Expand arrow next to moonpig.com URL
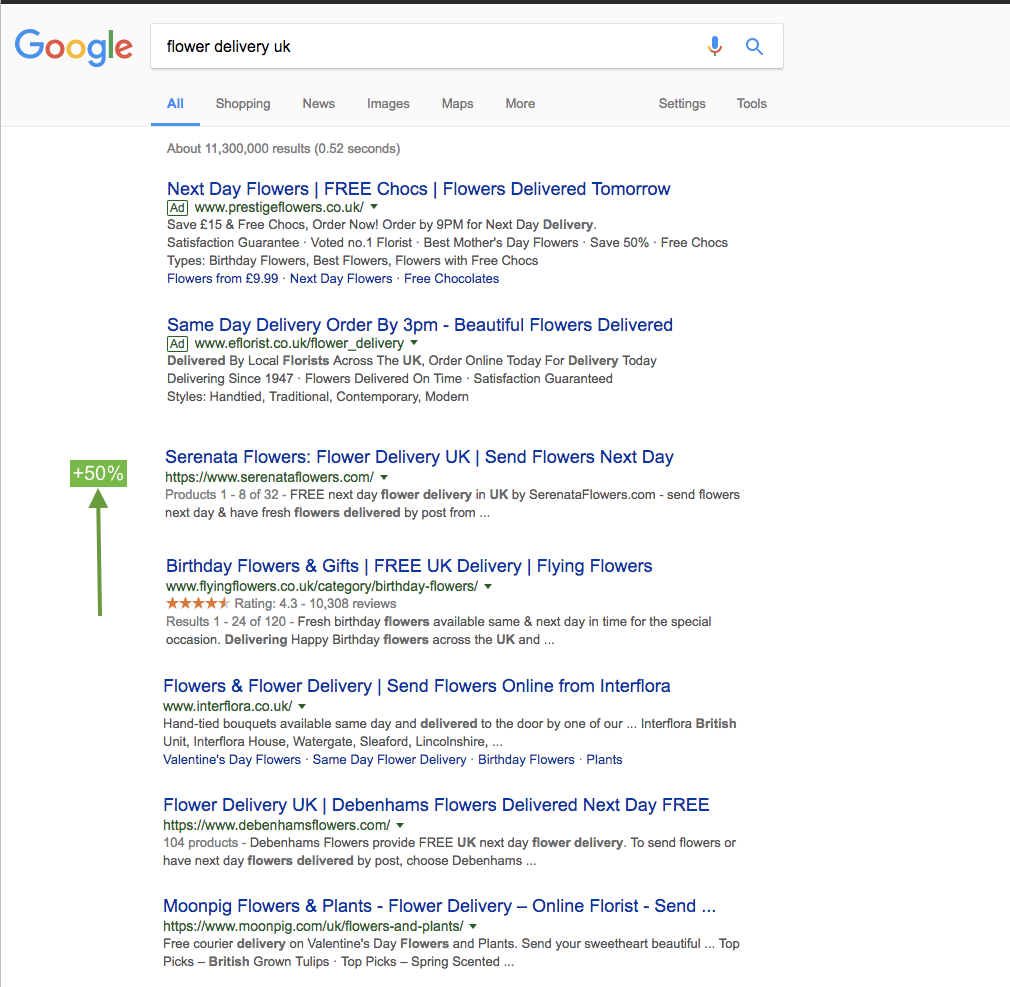This screenshot has height=987, width=1010. click(473, 926)
